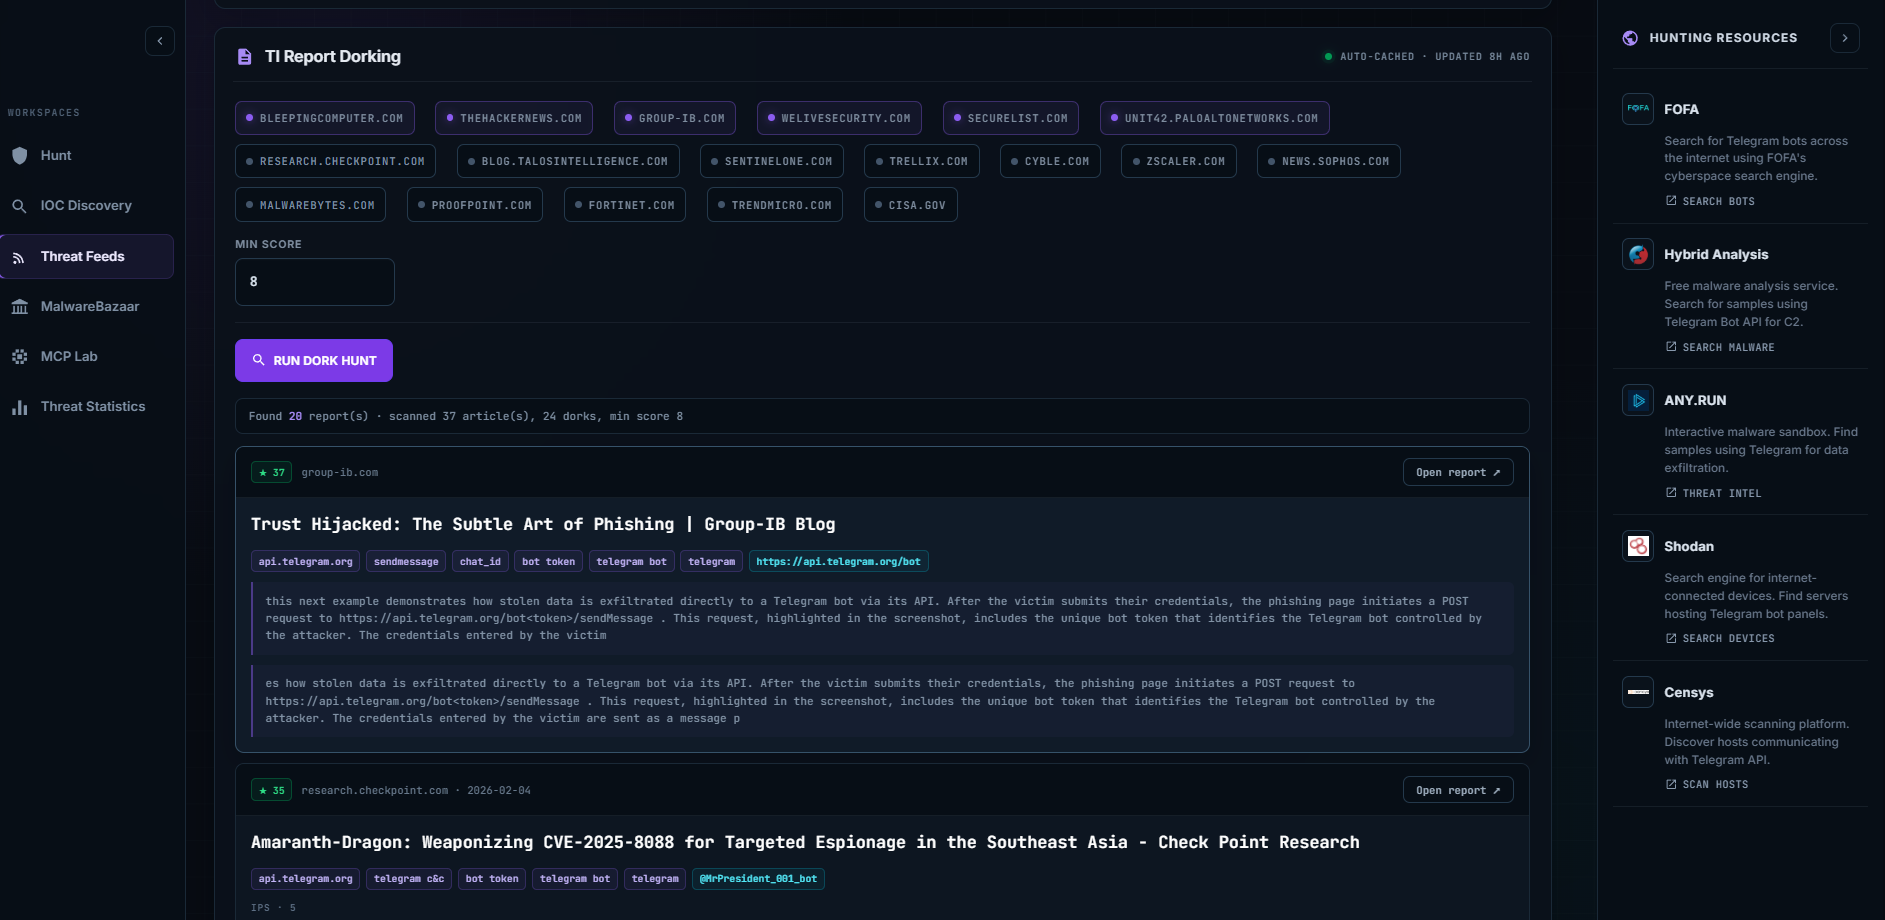This screenshot has height=920, width=1885.
Task: Click the Amaranth-Dragon article title
Action: click(x=805, y=842)
